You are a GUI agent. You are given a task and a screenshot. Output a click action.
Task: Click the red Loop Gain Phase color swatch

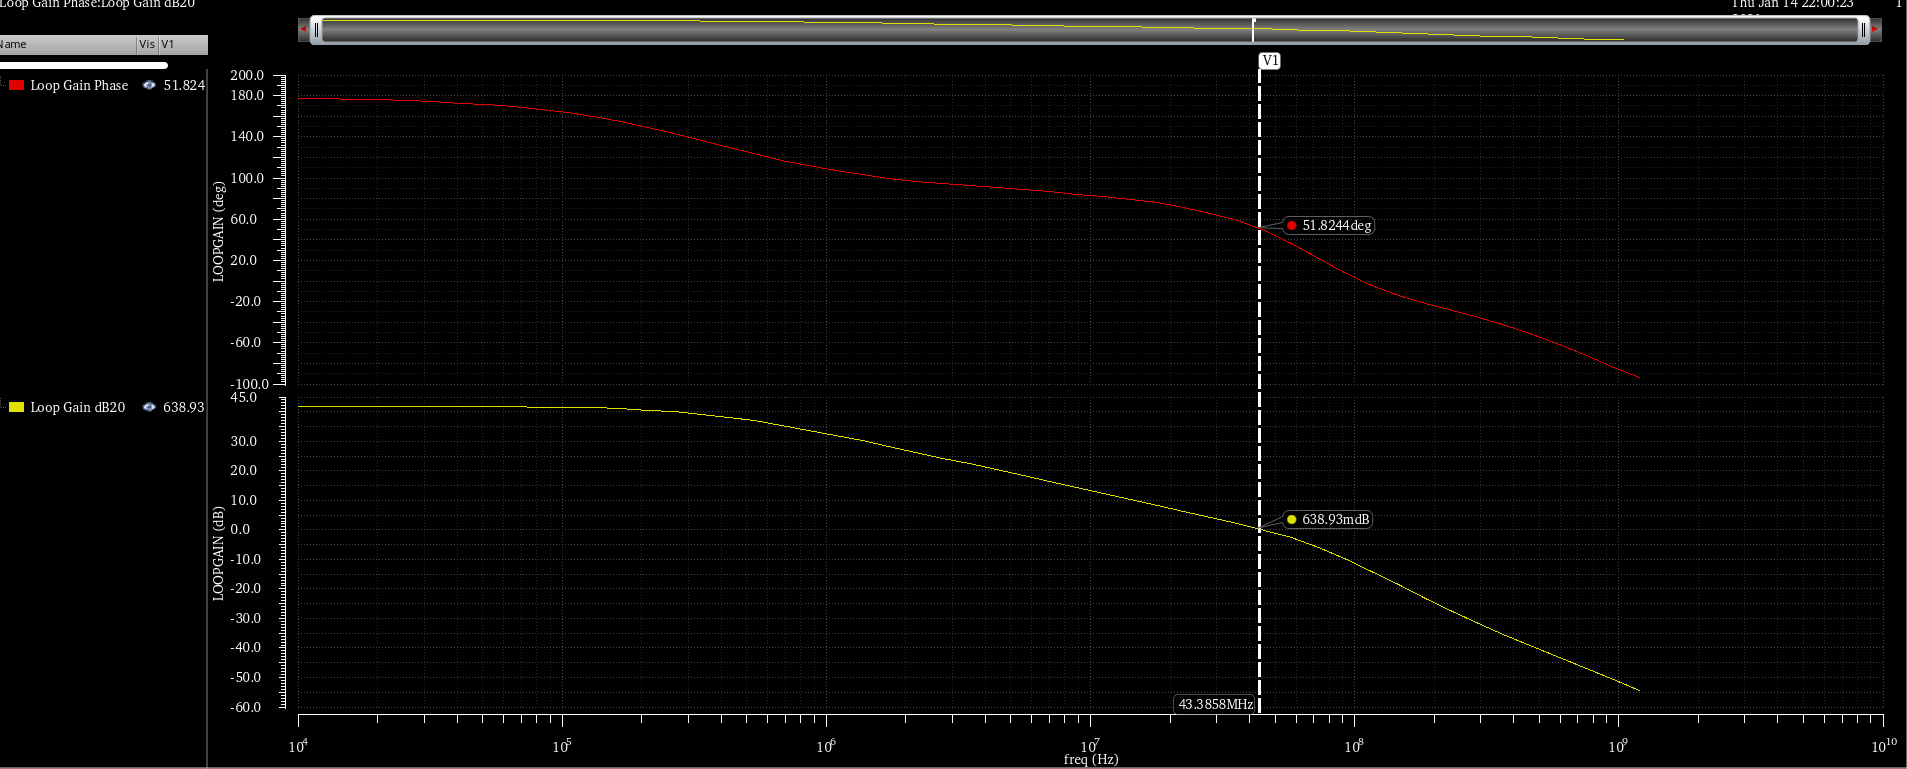[x=17, y=86]
